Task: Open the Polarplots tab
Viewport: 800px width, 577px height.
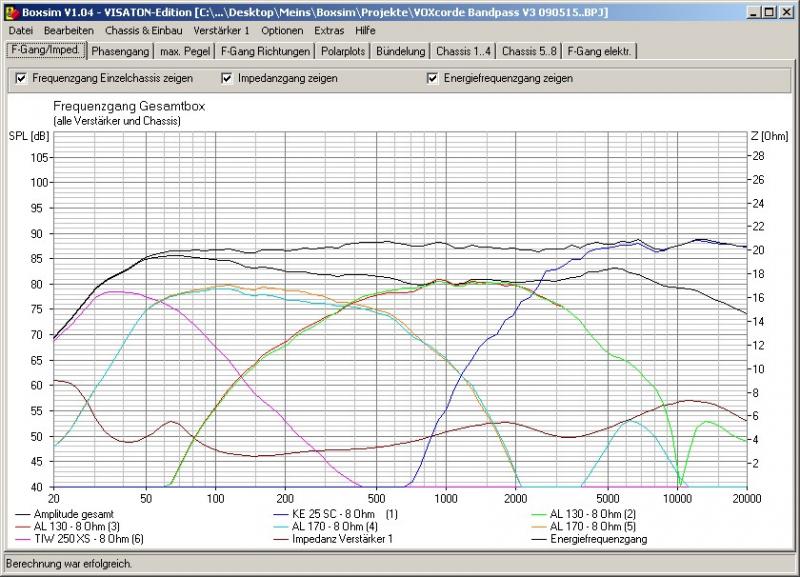Action: click(x=344, y=51)
